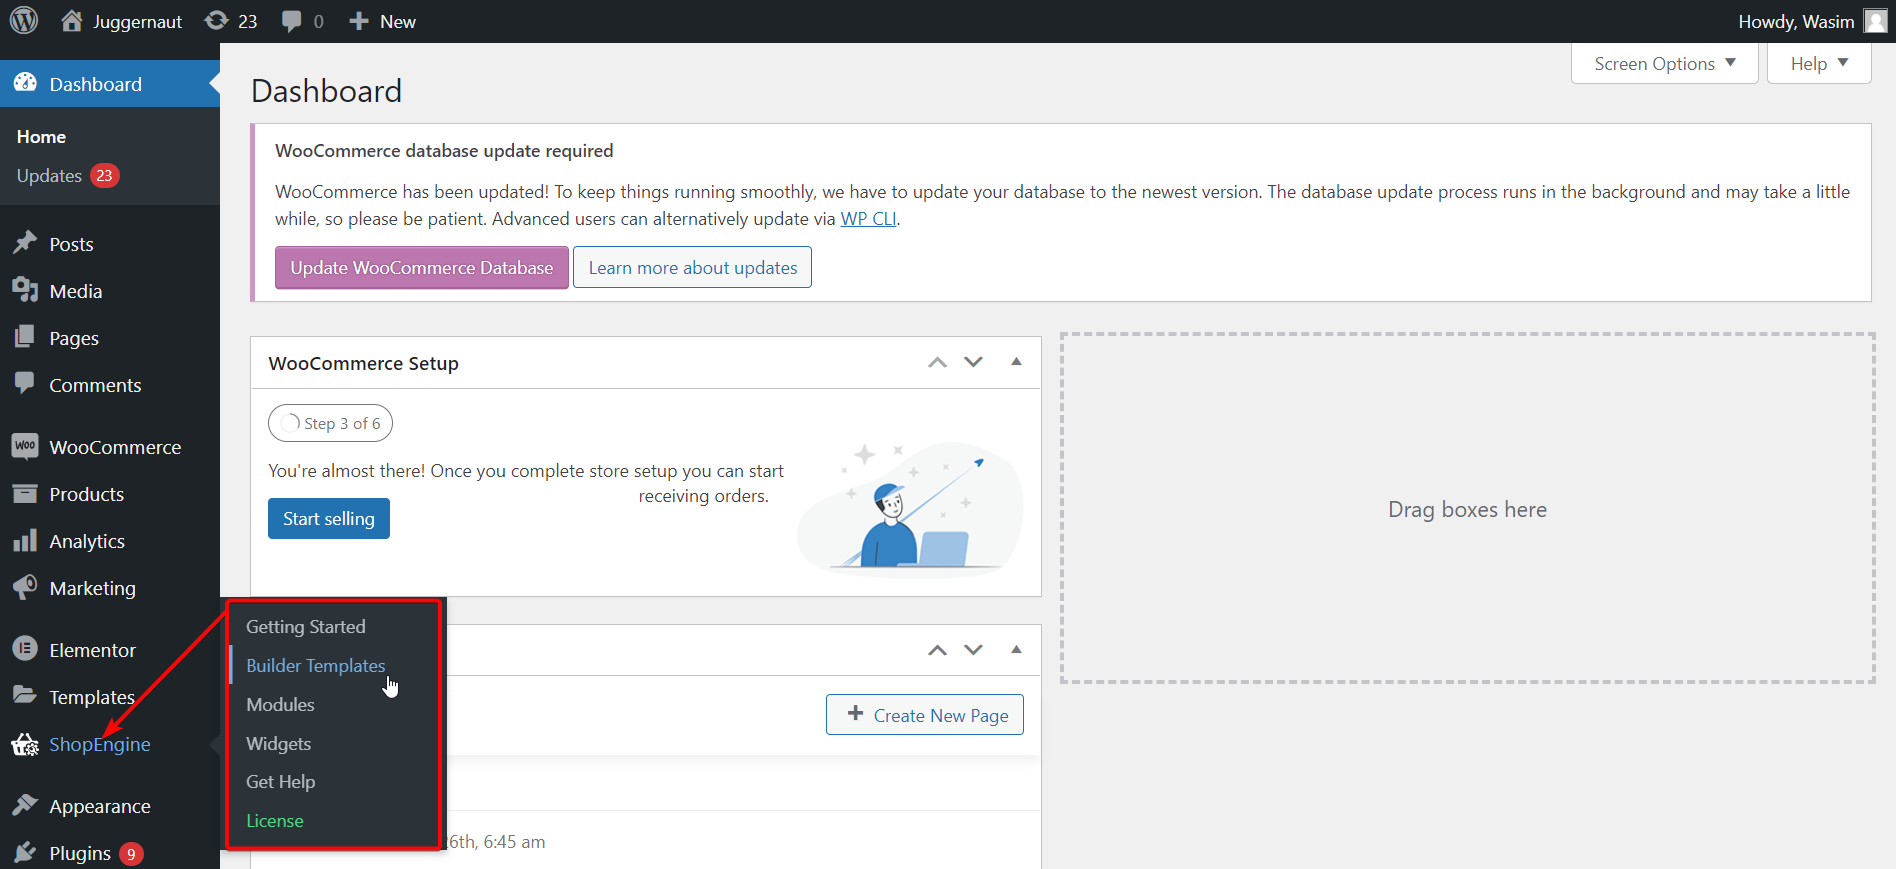Viewport: 1896px width, 869px height.
Task: Click the Products box icon
Action: tap(25, 493)
